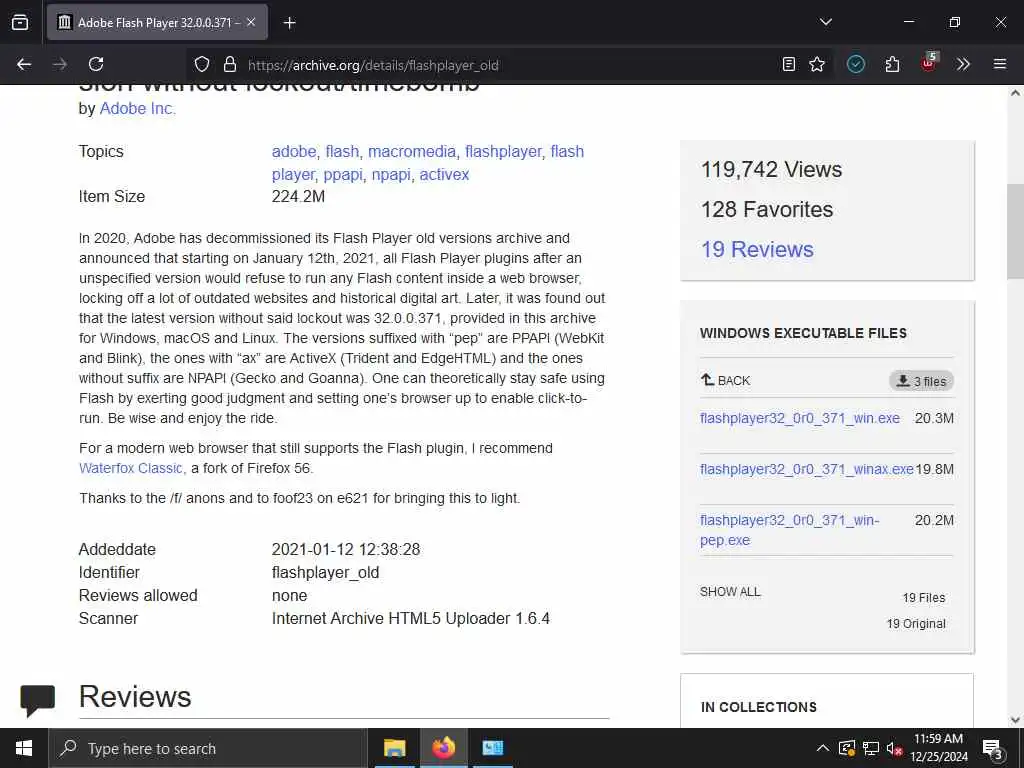Click the 224.2M item size value
Screen dimensions: 1024x768
[298, 197]
